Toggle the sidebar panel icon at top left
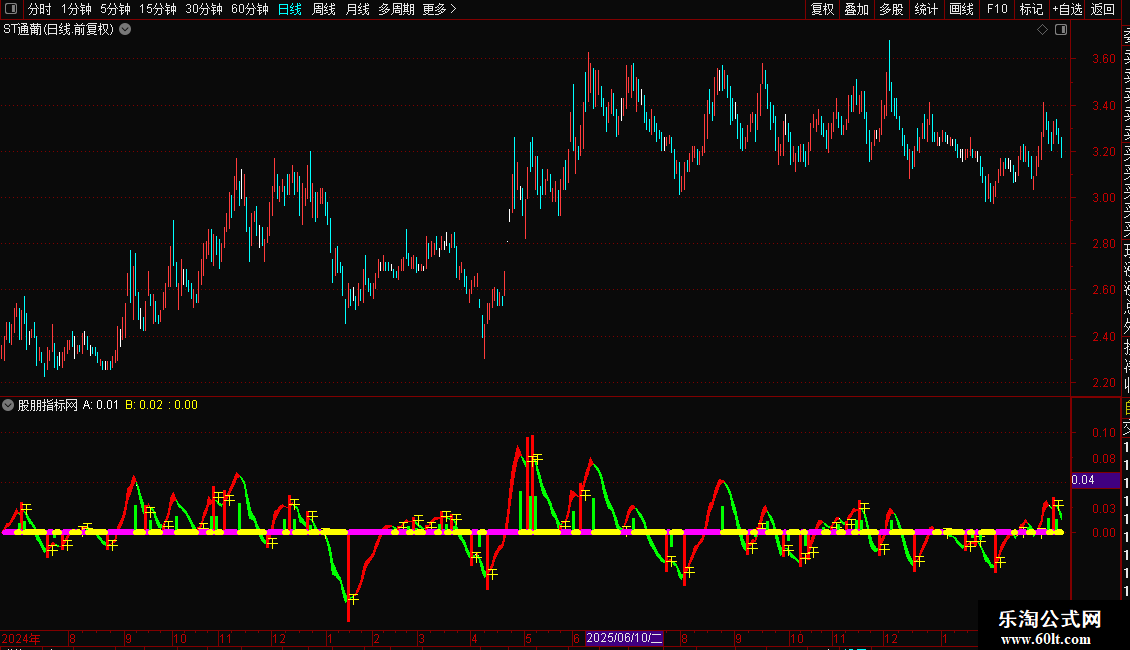 [x=11, y=9]
